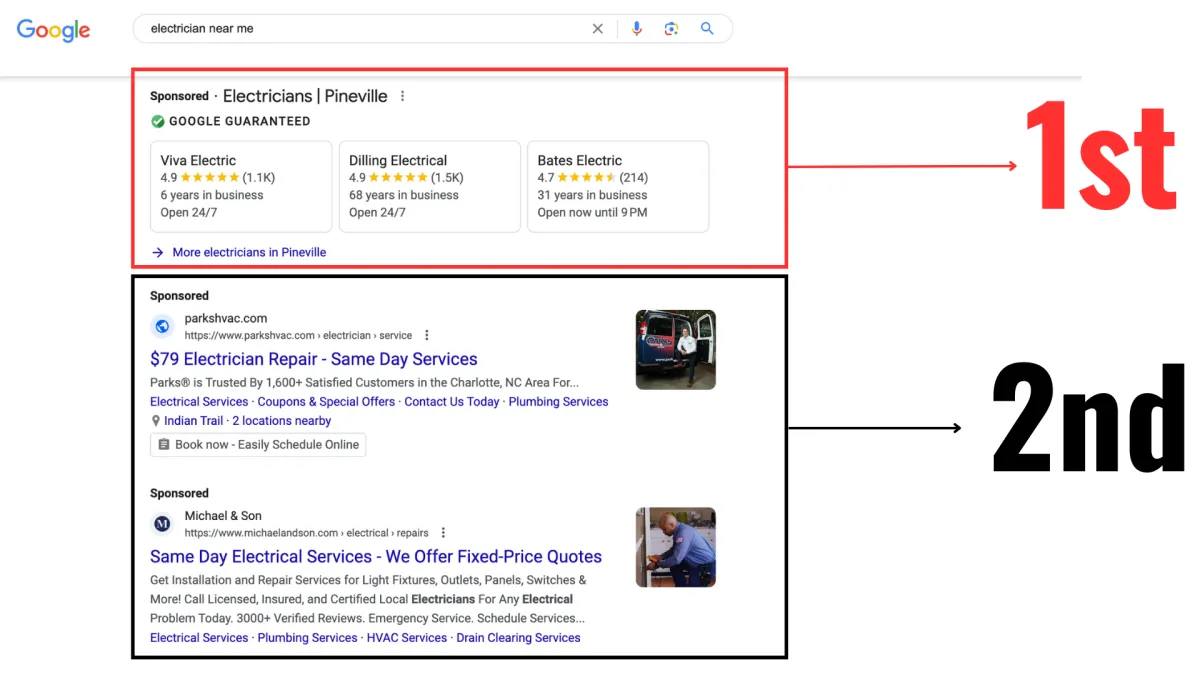Click the Michael & Son electrician thumbnail image

pyautogui.click(x=676, y=547)
